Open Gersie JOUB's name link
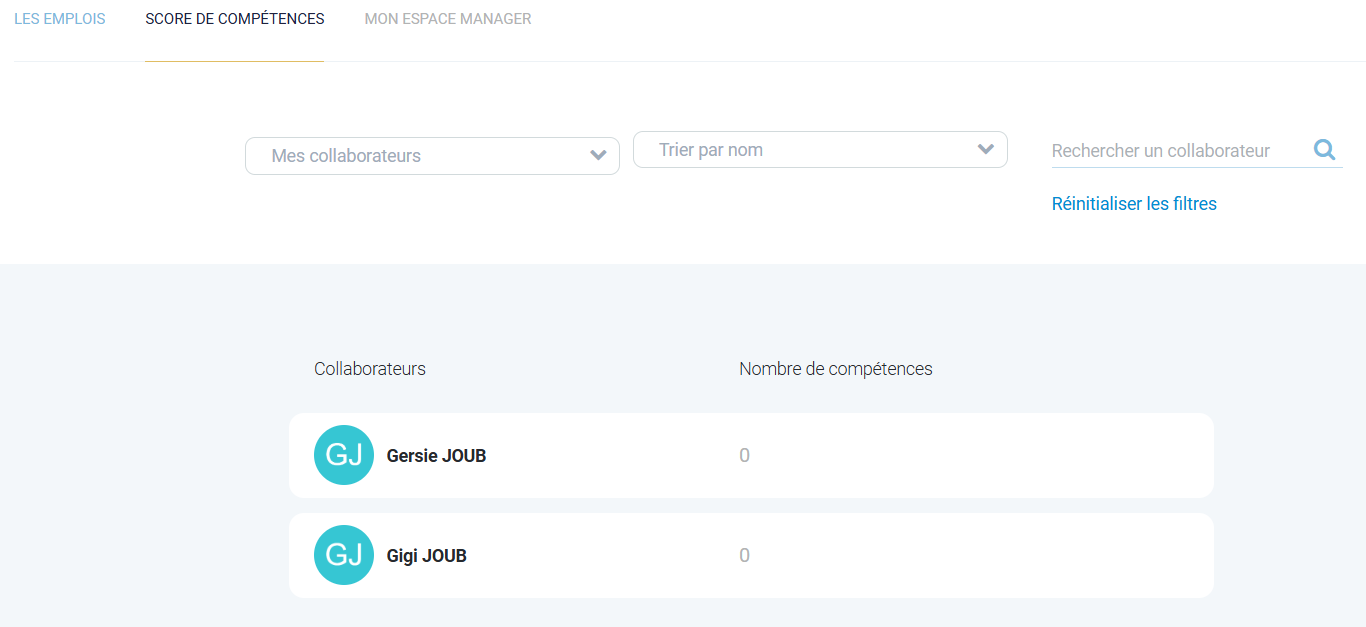The width and height of the screenshot is (1366, 627). coord(436,456)
